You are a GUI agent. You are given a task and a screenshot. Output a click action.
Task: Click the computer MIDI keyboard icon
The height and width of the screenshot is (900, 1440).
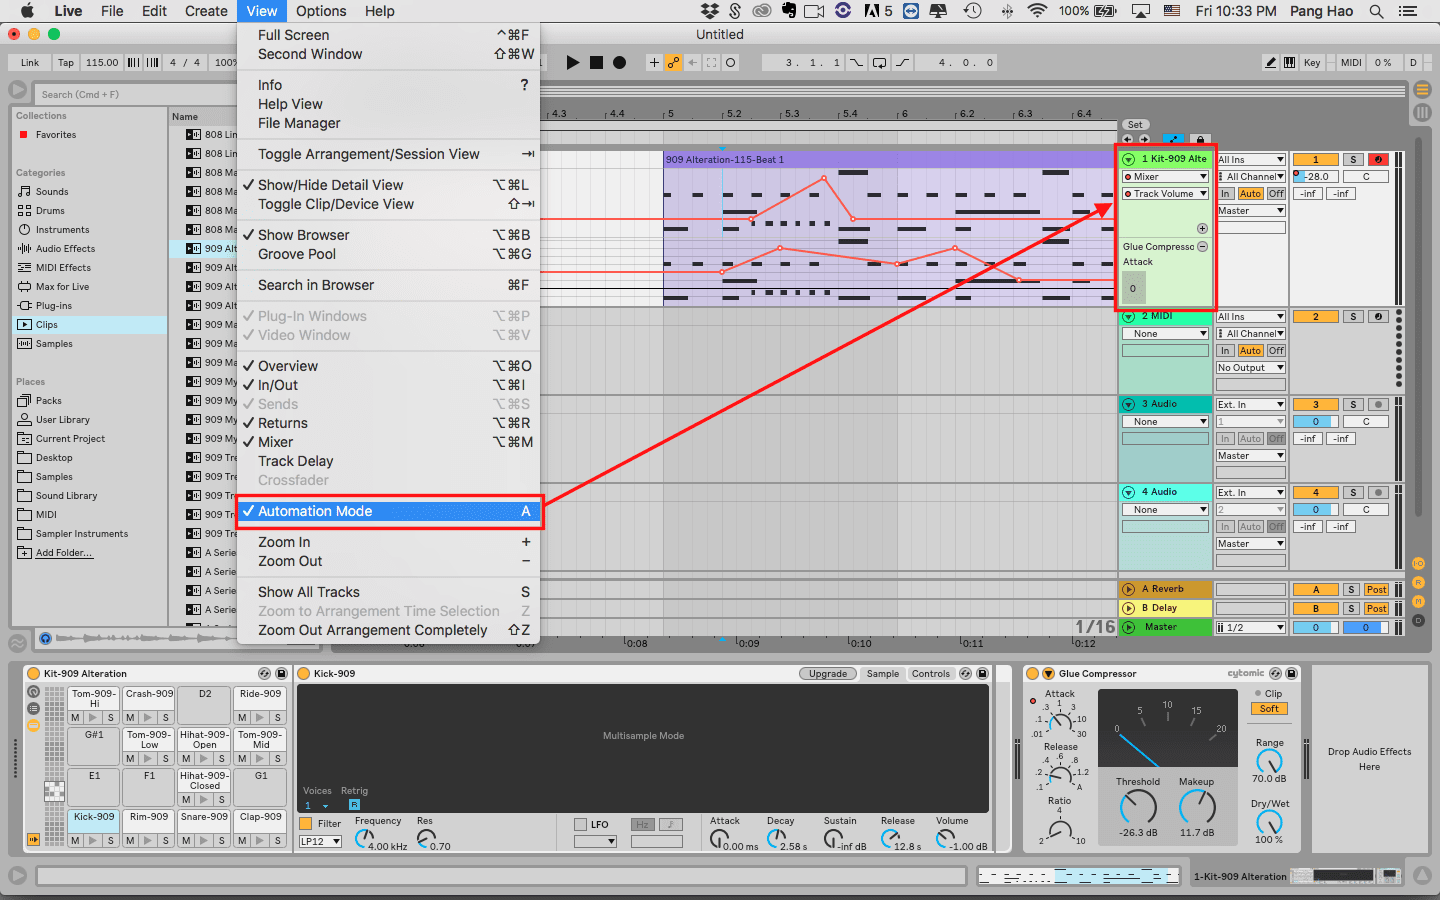[x=1290, y=62]
